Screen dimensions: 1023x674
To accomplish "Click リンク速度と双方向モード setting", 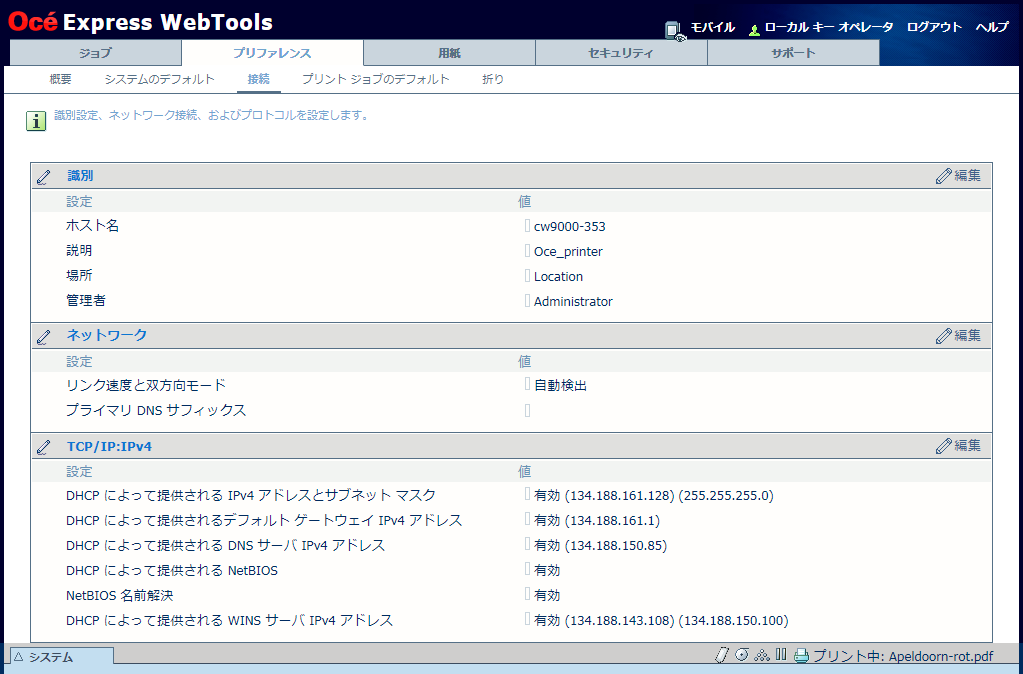I will (x=146, y=386).
